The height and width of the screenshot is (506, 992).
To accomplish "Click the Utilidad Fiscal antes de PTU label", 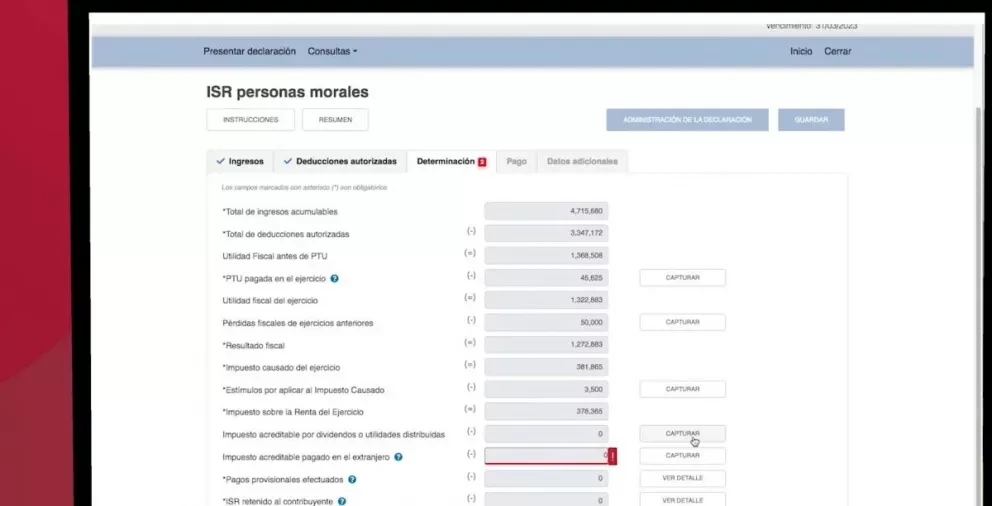I will [275, 256].
